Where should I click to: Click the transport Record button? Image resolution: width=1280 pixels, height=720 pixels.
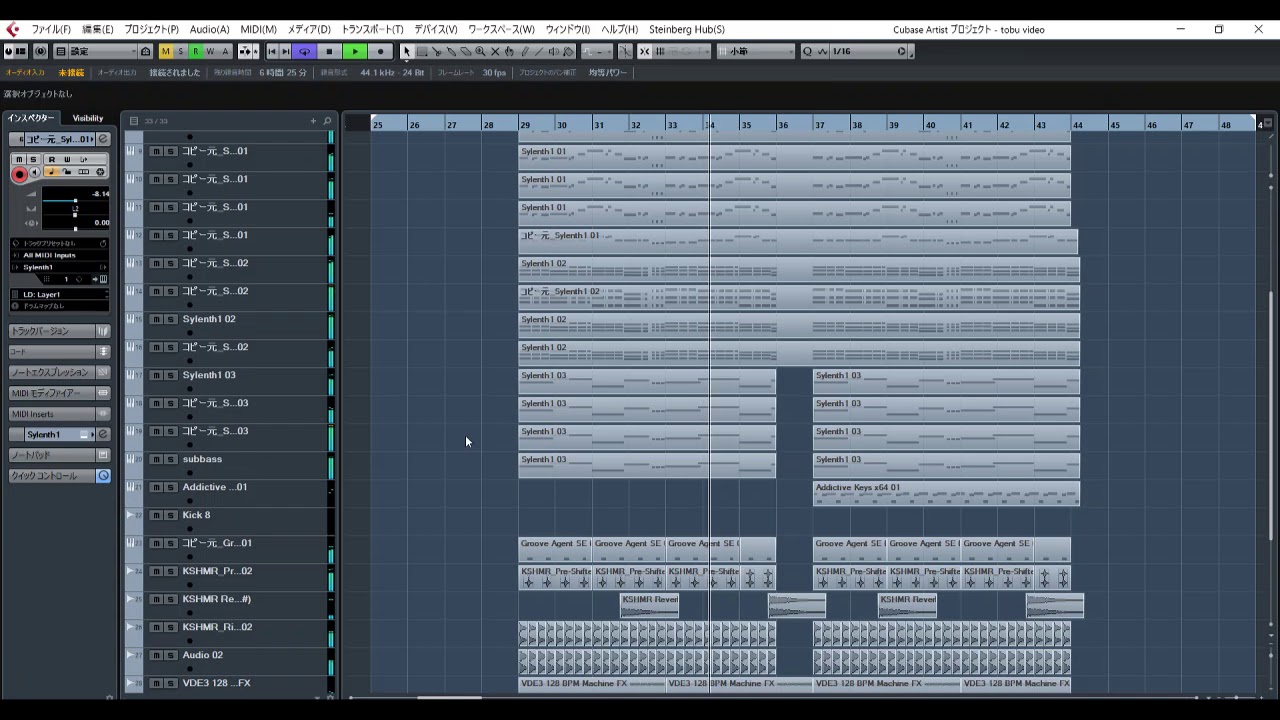click(x=380, y=51)
